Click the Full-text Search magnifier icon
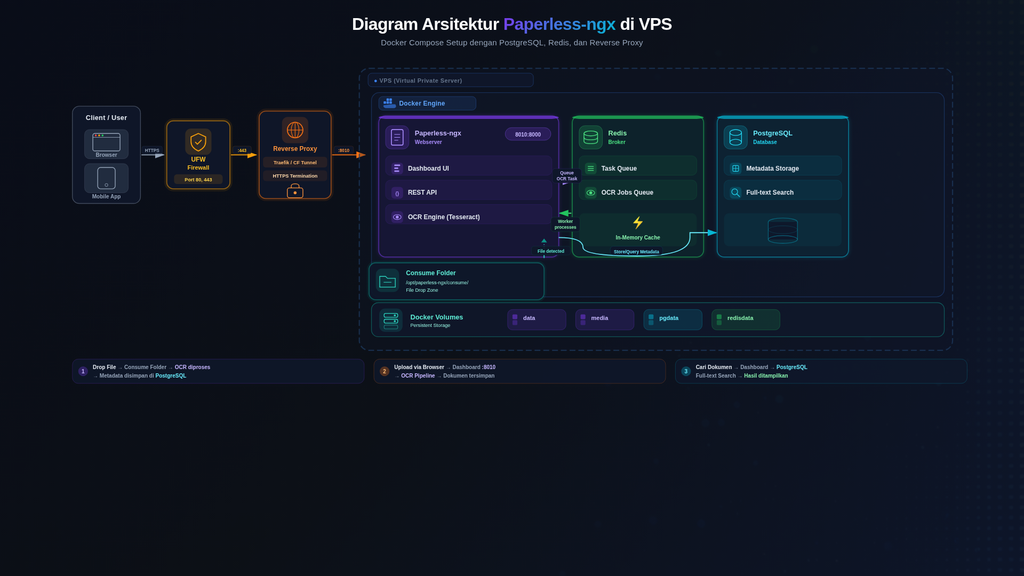The height and width of the screenshot is (576, 1024). pos(735,193)
